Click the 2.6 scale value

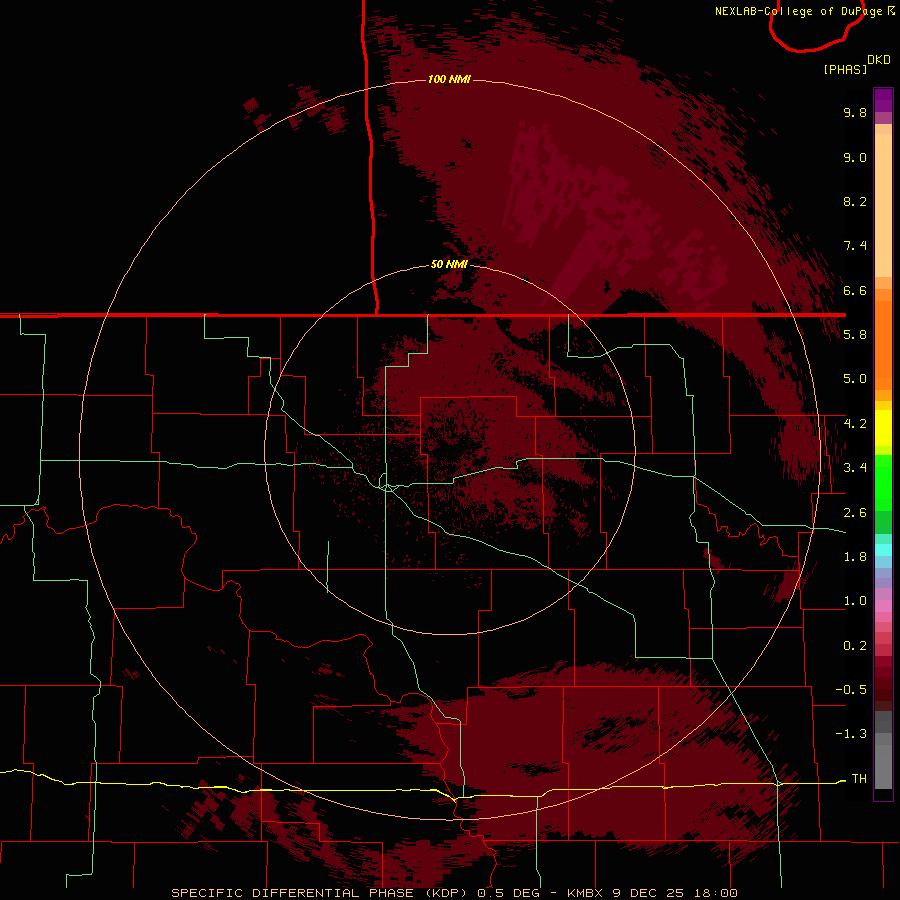(855, 512)
